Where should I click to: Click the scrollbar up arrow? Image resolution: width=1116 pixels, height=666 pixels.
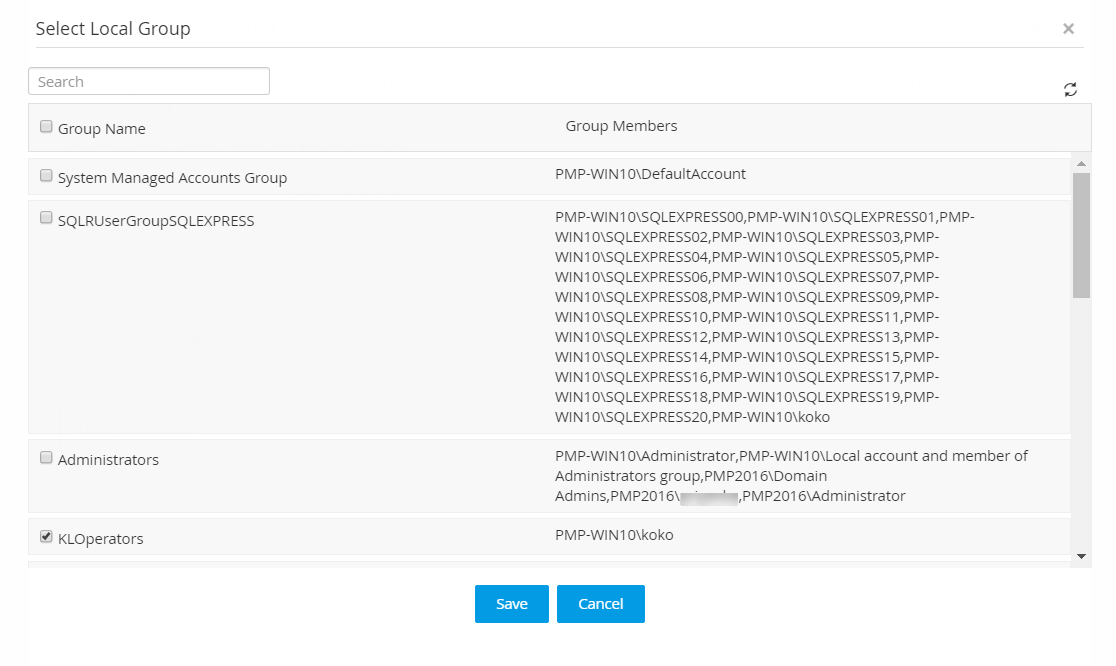coord(1081,164)
